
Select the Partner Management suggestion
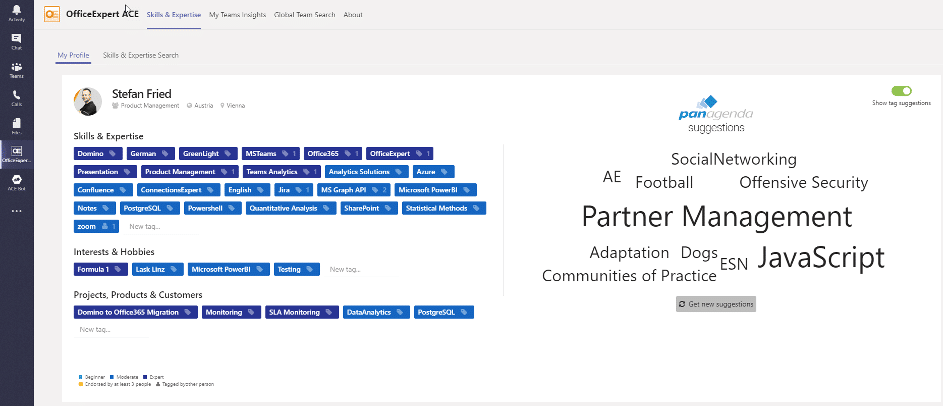[716, 216]
